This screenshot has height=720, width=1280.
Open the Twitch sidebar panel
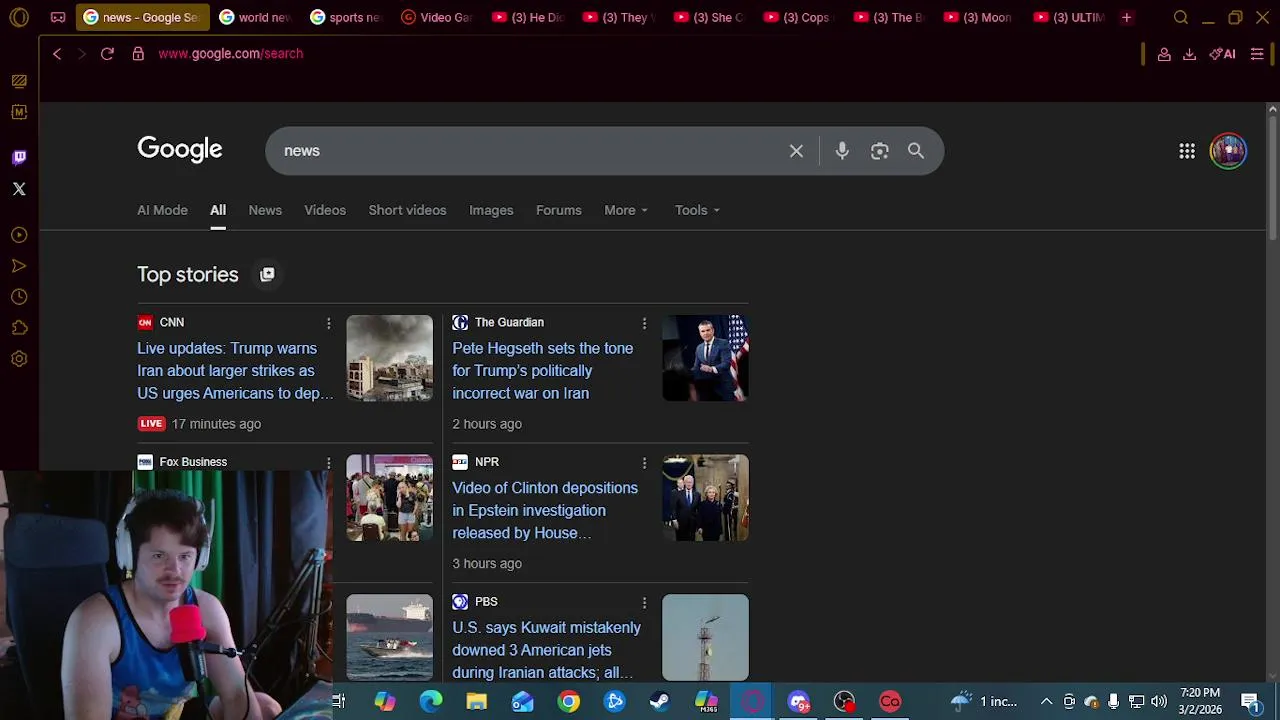tap(19, 157)
